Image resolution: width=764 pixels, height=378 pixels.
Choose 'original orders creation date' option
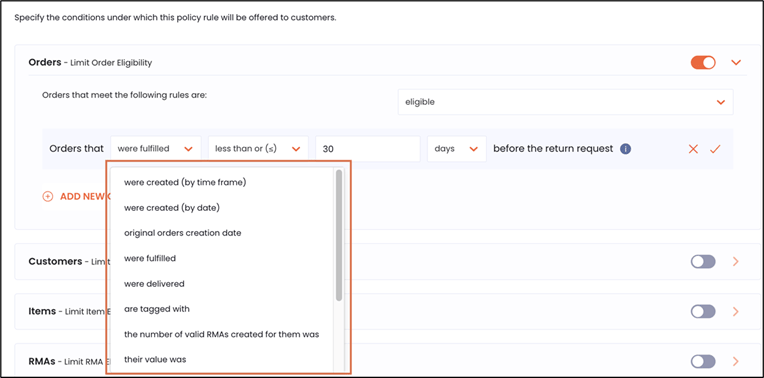[183, 233]
